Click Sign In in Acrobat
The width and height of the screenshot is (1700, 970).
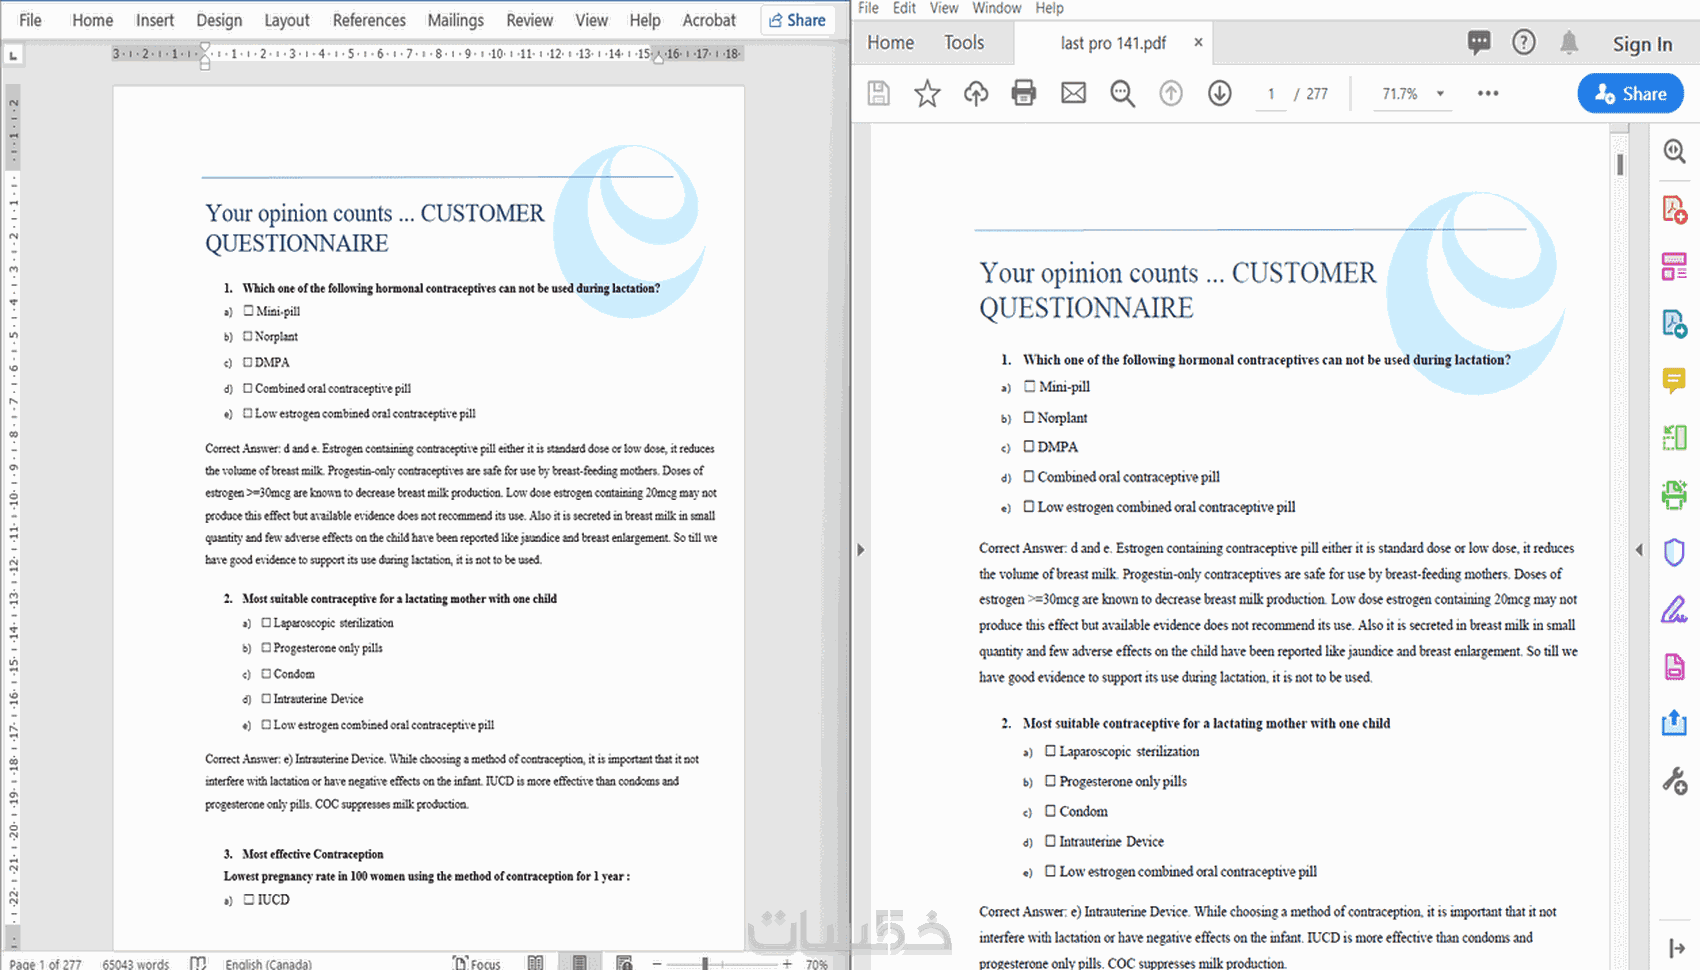tap(1642, 44)
